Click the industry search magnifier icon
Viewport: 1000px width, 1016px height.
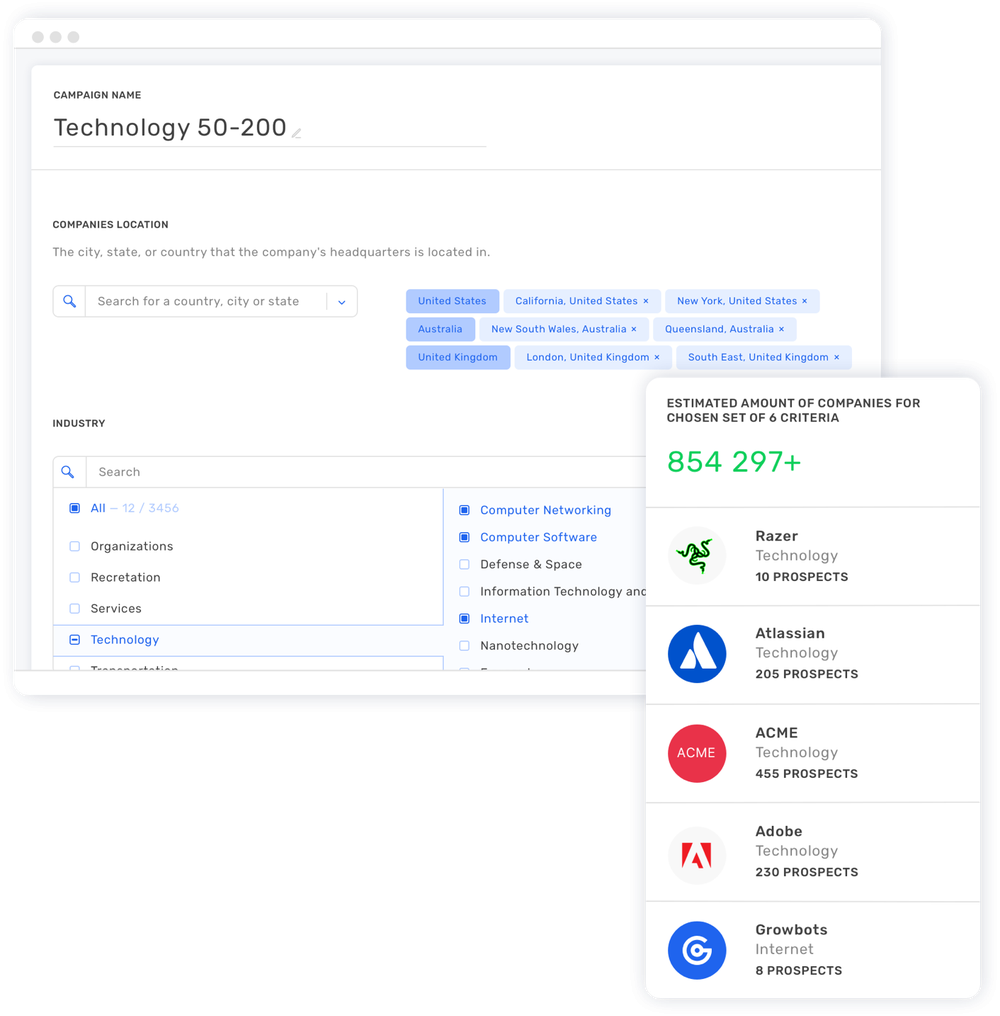point(67,472)
